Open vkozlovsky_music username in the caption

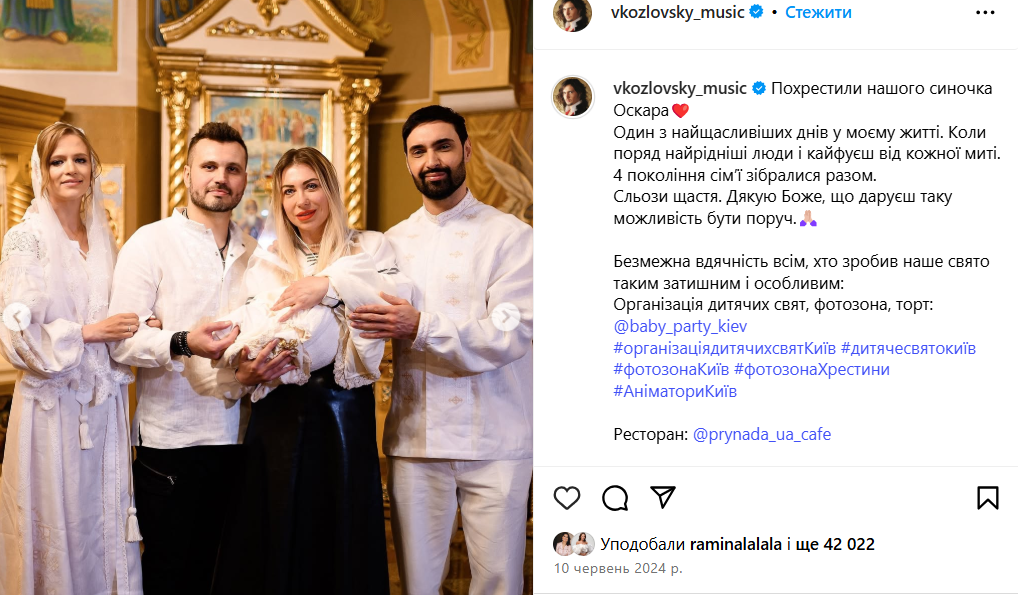click(680, 88)
